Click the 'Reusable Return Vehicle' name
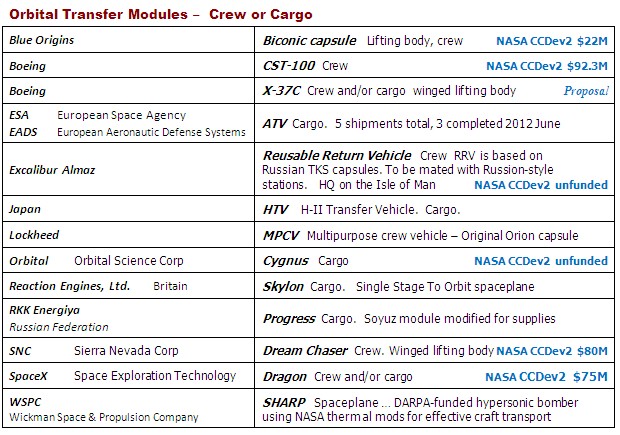This screenshot has height=435, width=620. (336, 156)
